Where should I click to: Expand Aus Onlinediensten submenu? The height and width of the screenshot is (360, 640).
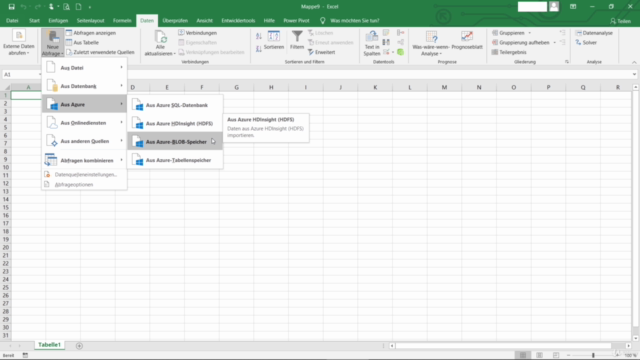[84, 123]
